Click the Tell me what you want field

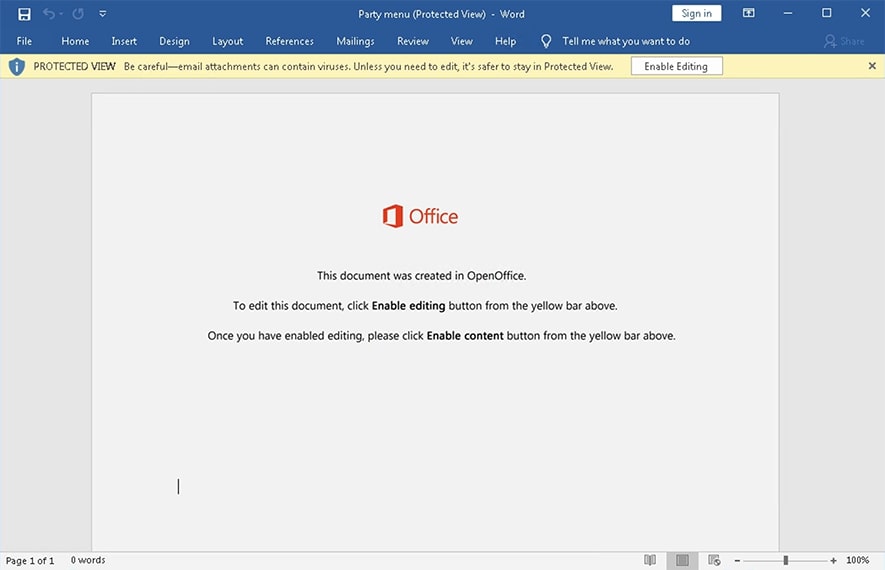coord(626,41)
